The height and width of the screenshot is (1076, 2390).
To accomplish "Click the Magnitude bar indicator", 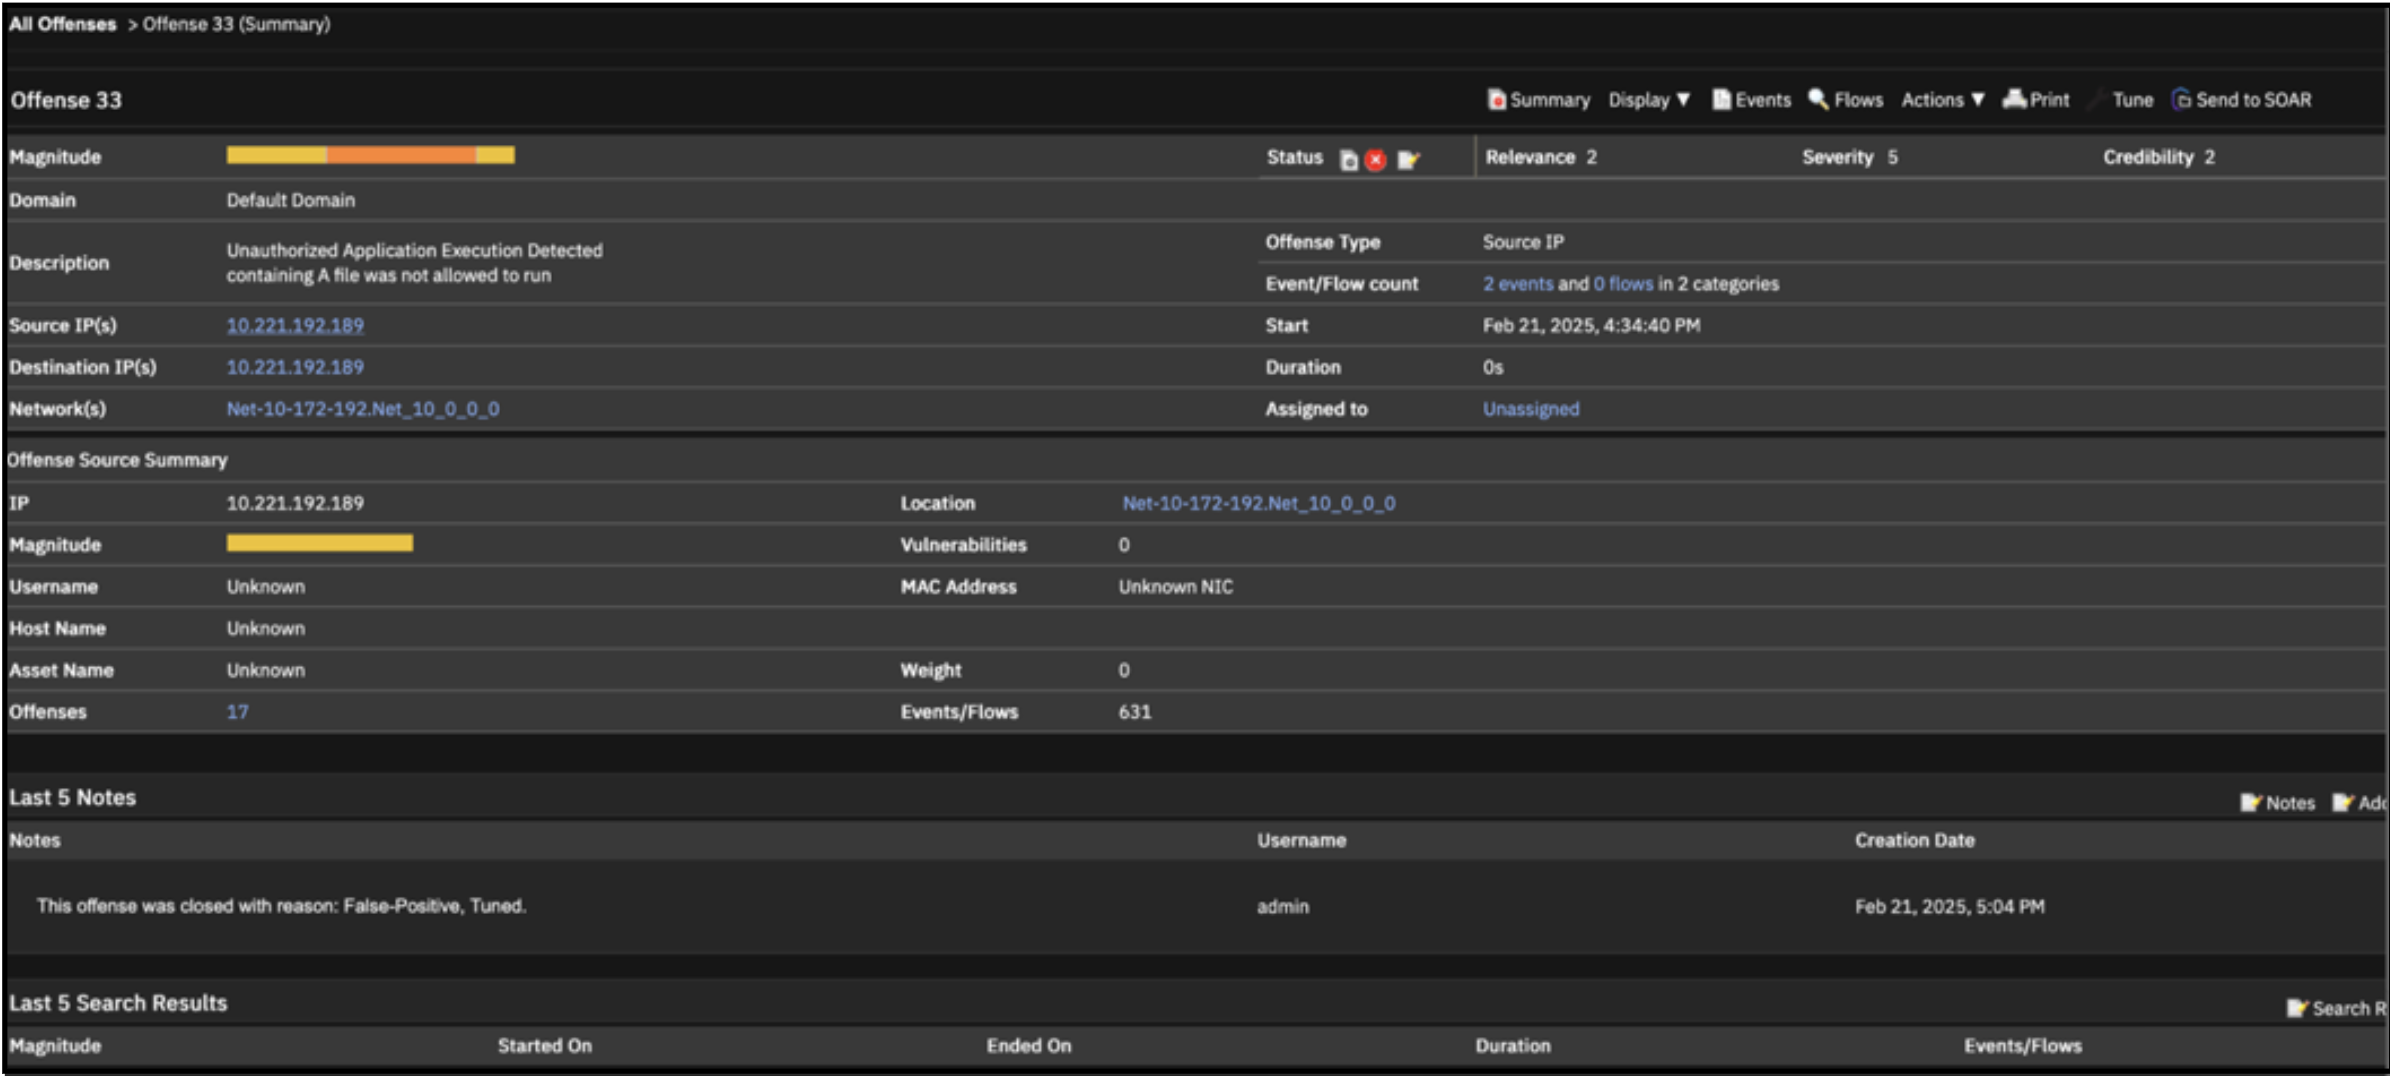I will pyautogui.click(x=370, y=156).
